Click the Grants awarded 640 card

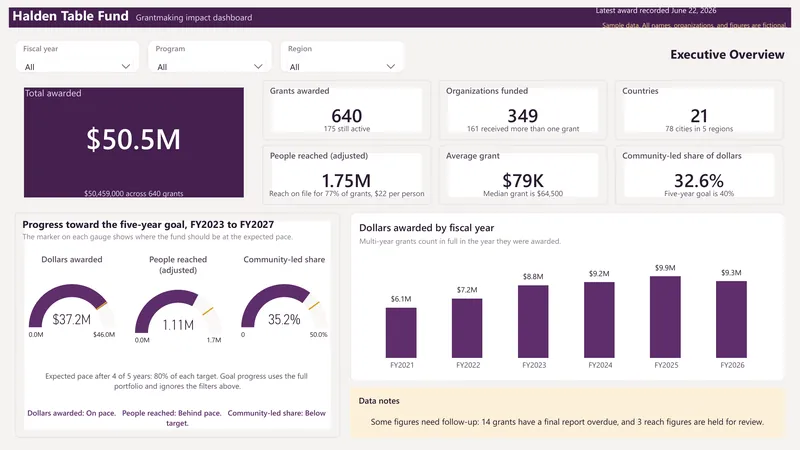tap(346, 110)
